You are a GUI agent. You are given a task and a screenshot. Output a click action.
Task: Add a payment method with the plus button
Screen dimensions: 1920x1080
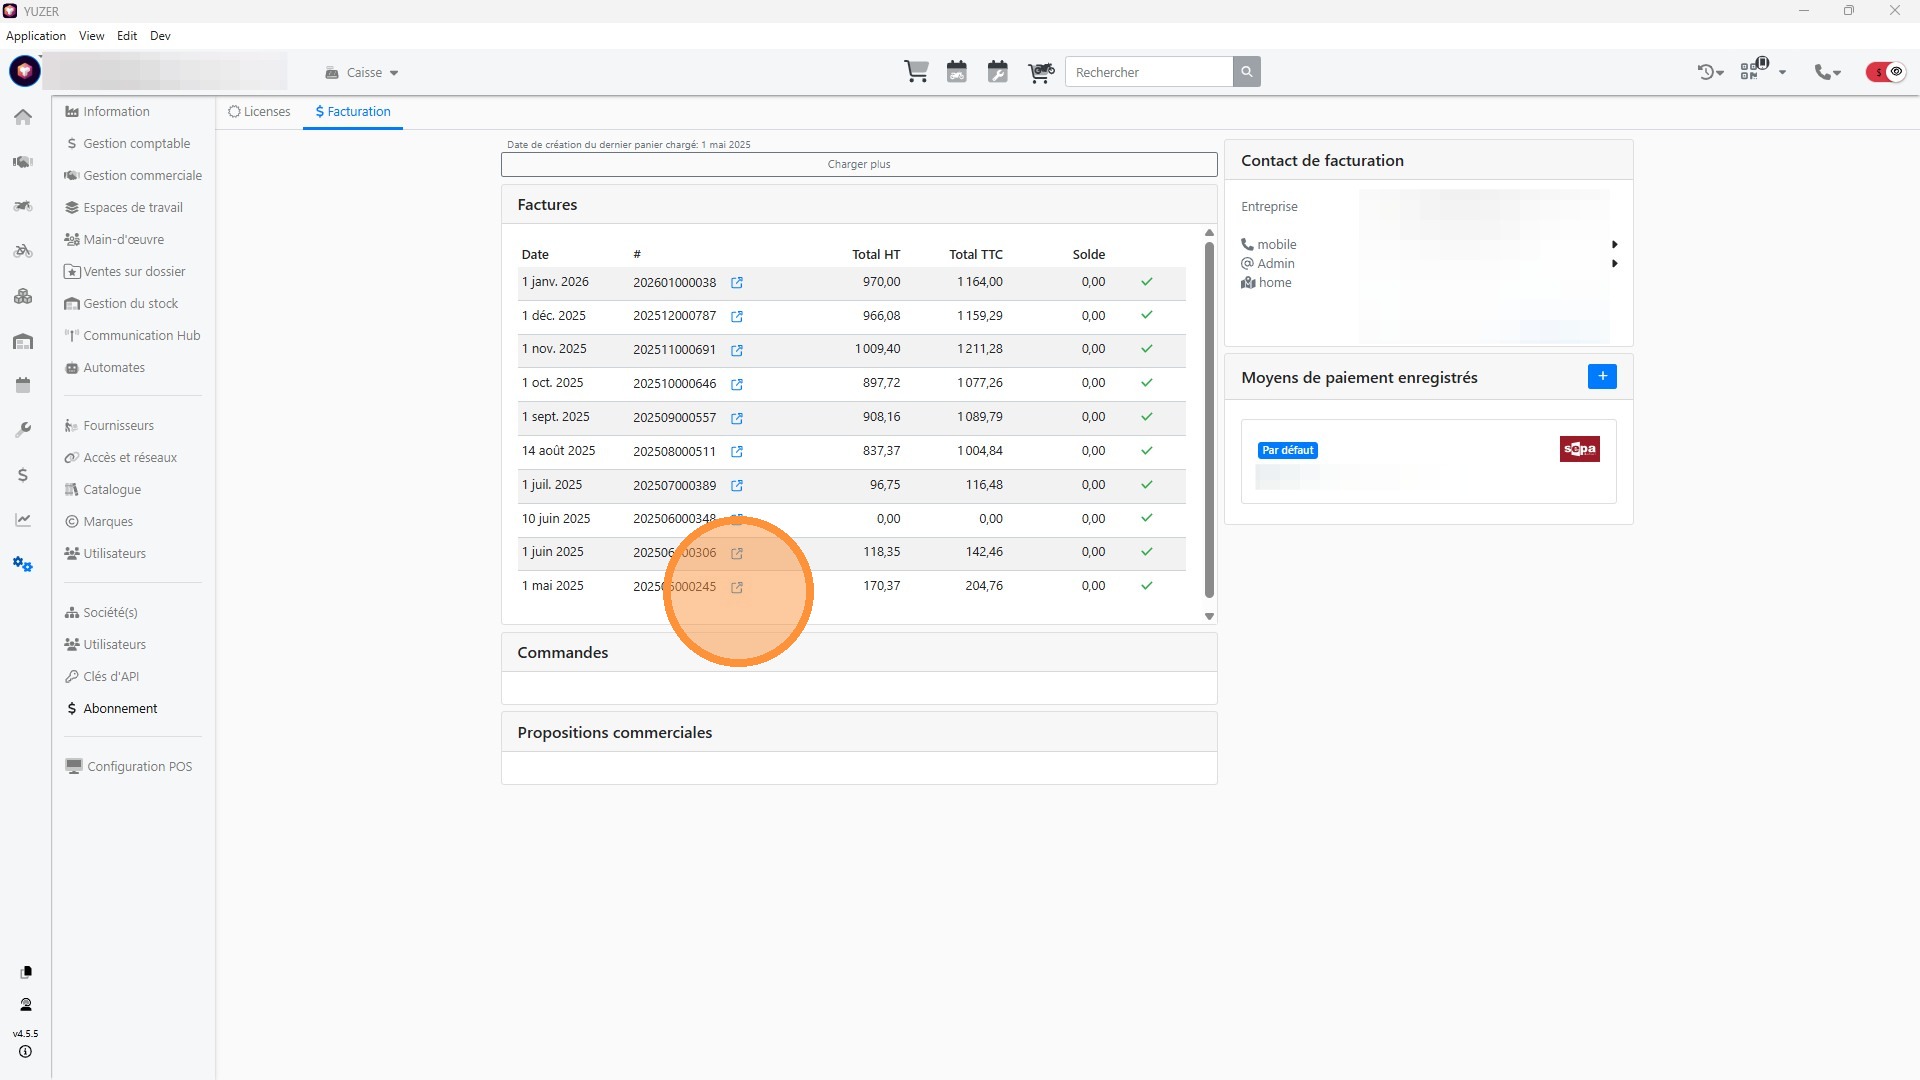click(1601, 377)
